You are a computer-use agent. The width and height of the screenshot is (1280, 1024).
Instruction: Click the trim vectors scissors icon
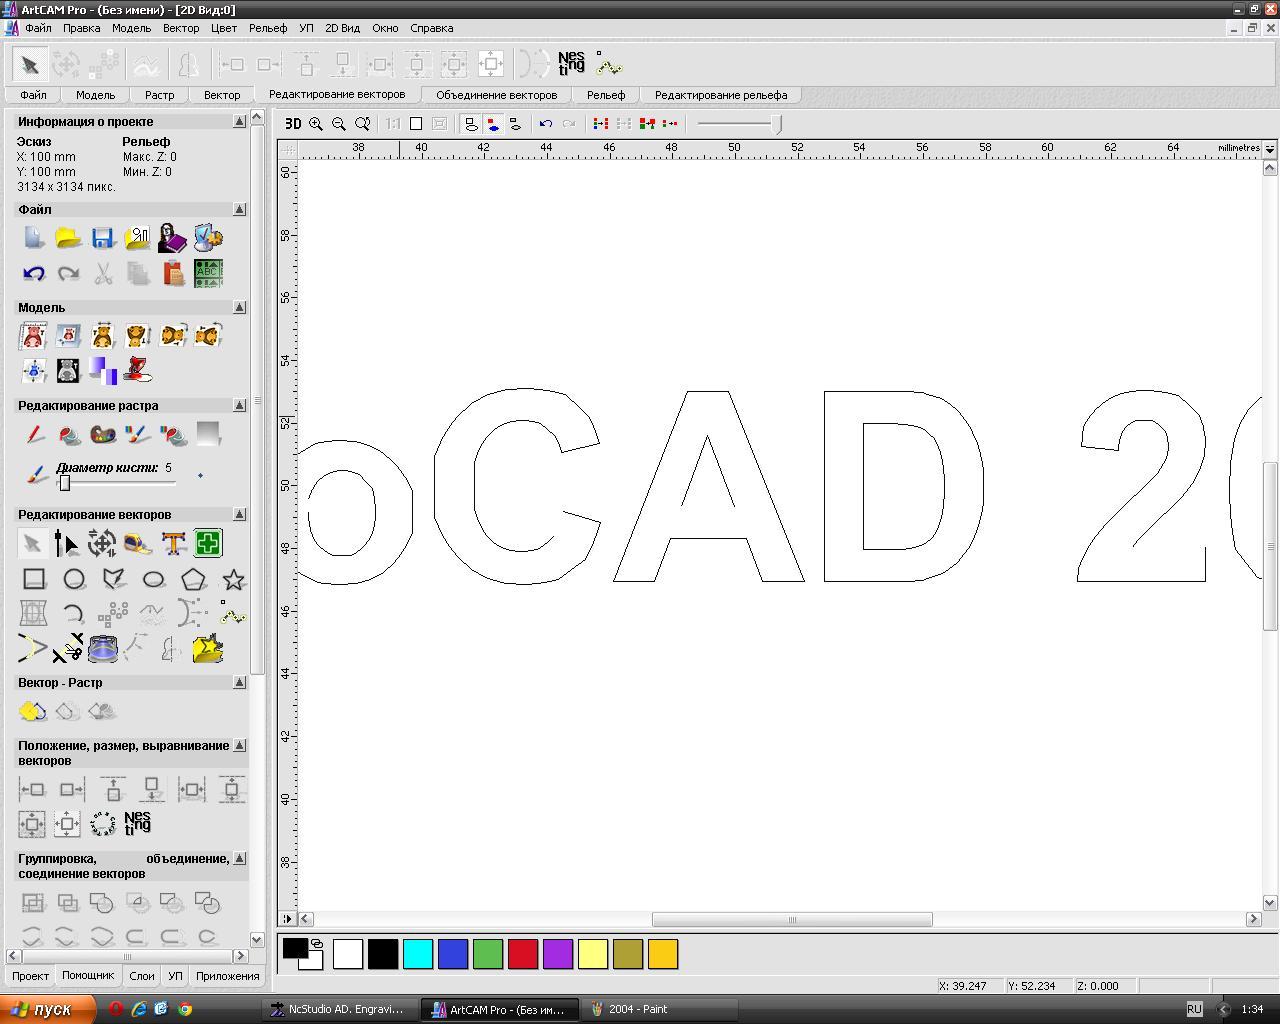[68, 649]
